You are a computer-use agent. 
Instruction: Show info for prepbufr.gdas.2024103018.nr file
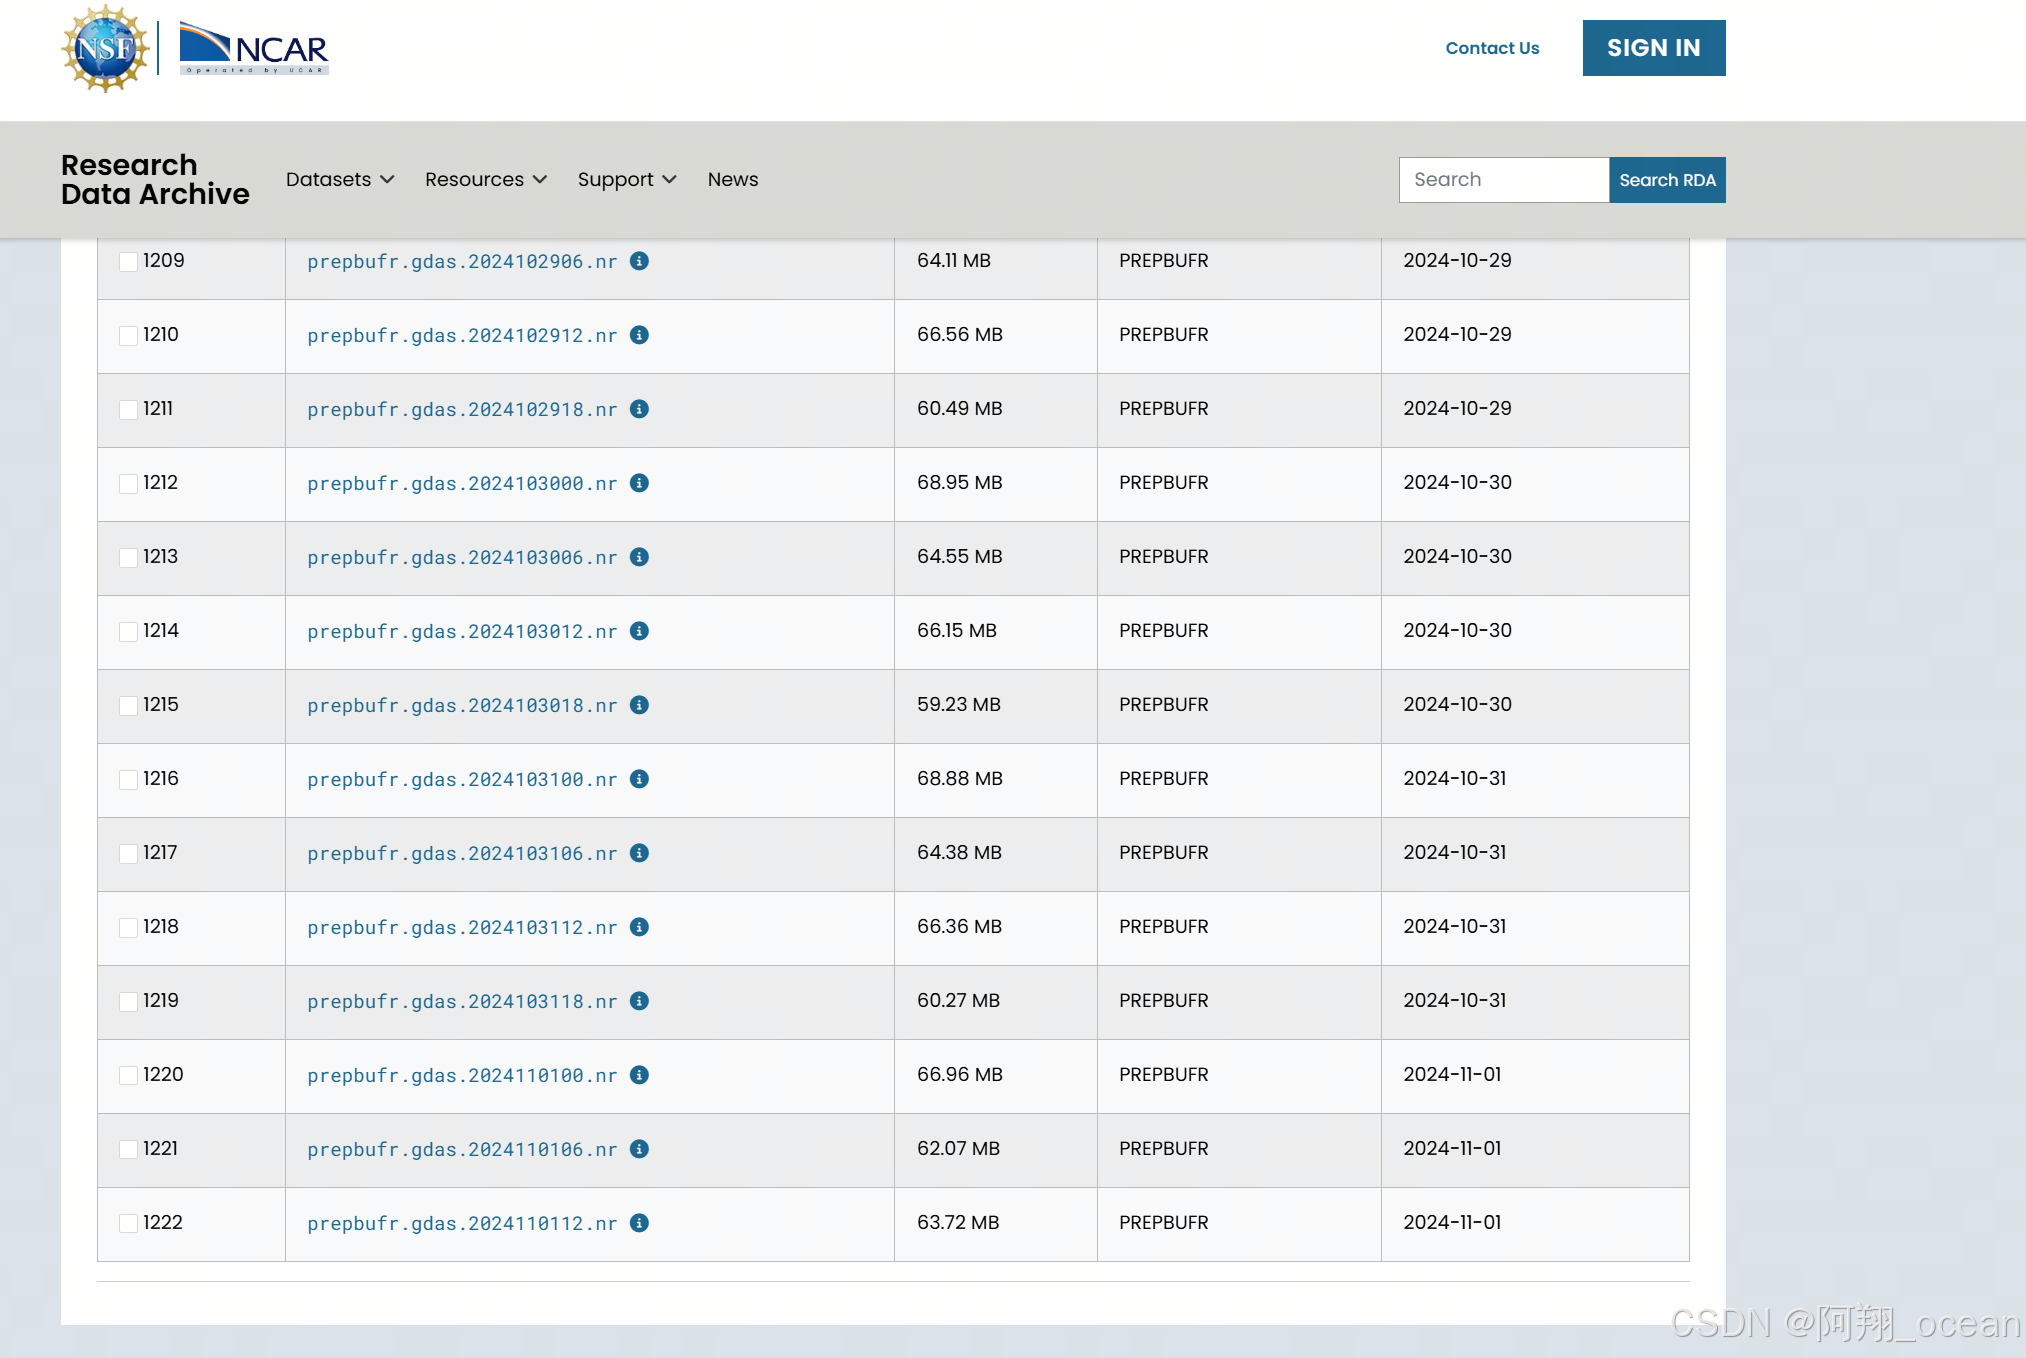click(x=639, y=705)
